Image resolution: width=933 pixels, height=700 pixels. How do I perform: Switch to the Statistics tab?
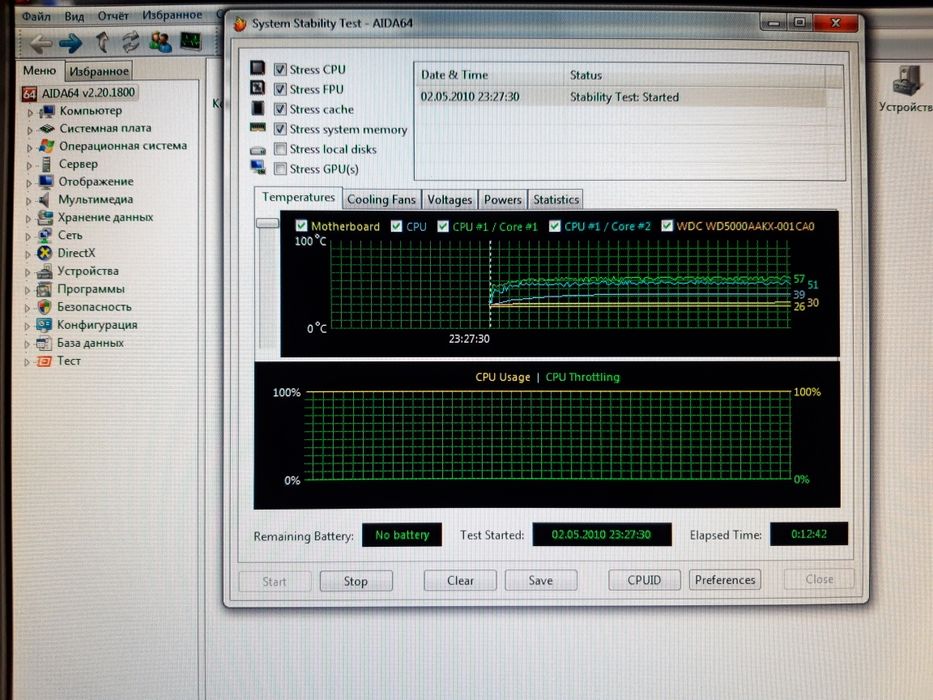[556, 199]
